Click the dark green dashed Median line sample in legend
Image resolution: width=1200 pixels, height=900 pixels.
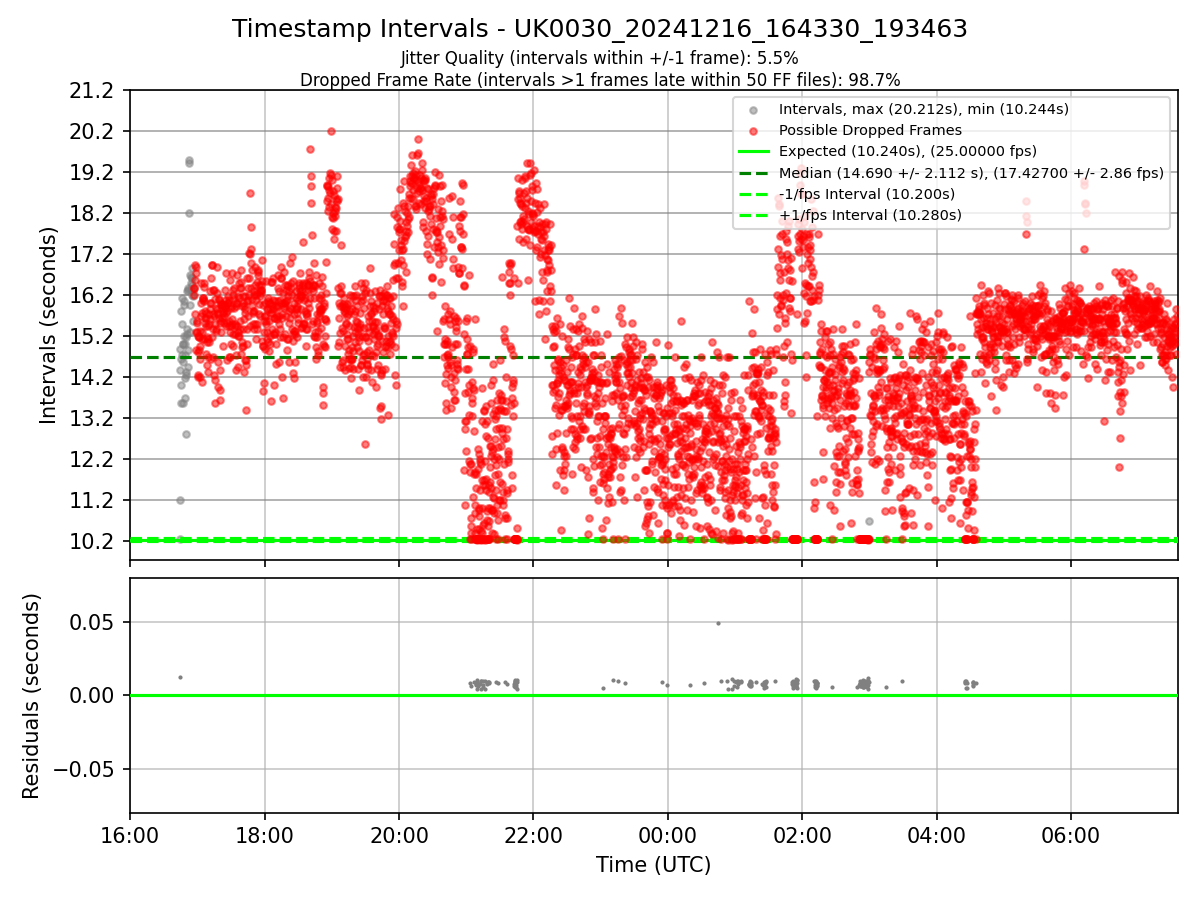tap(753, 173)
